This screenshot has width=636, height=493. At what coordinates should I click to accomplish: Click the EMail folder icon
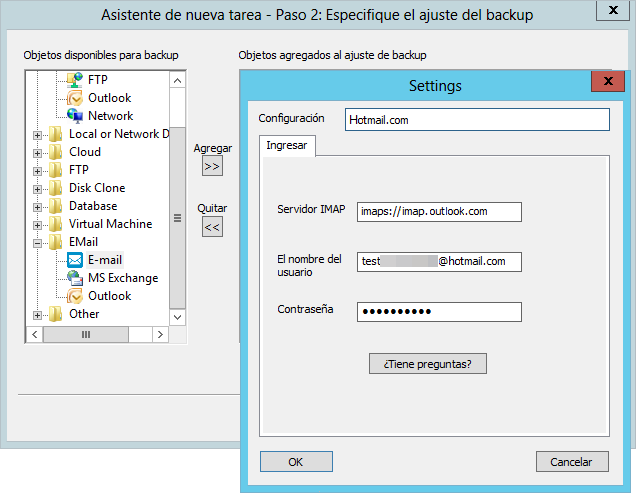click(56, 242)
